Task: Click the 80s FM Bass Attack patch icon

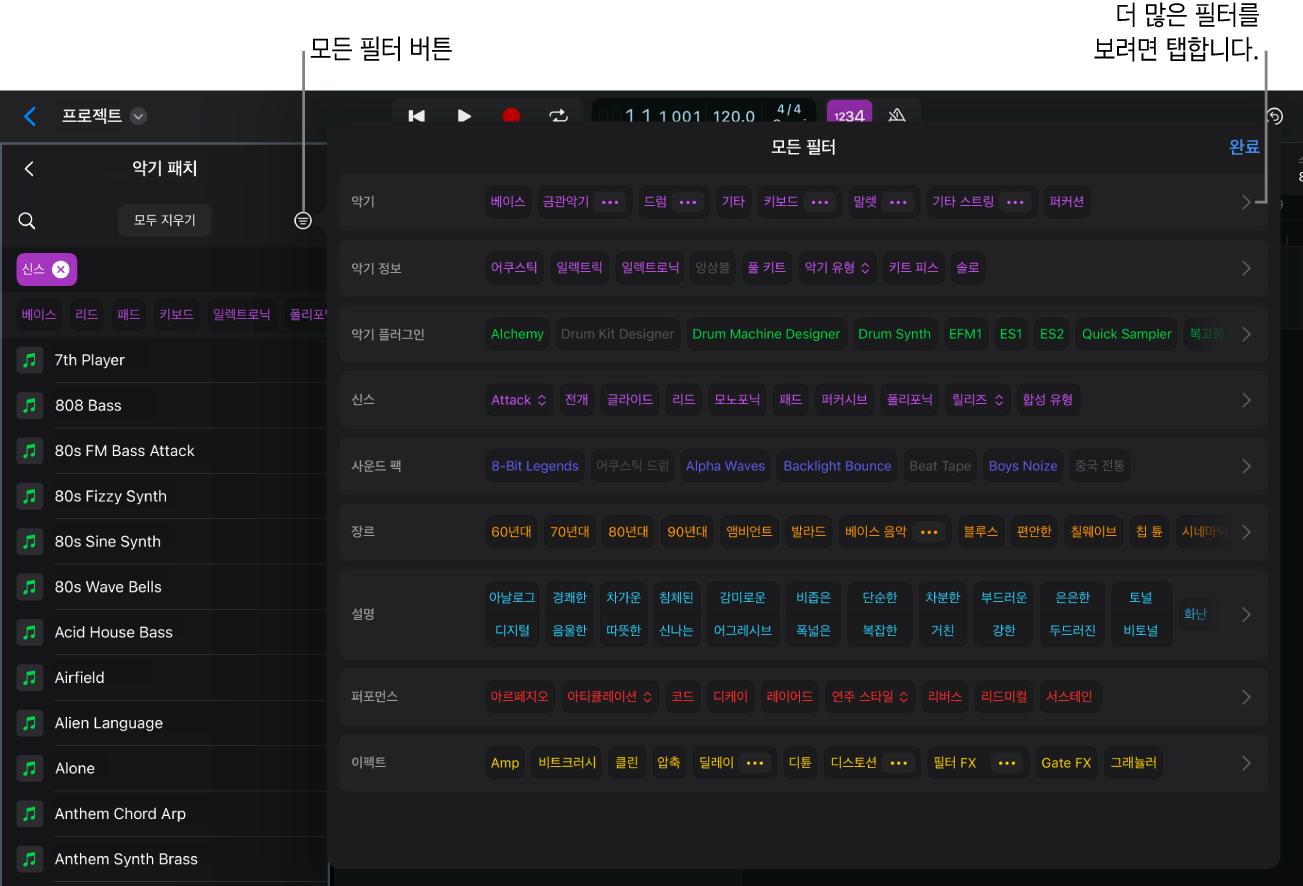Action: (31, 451)
